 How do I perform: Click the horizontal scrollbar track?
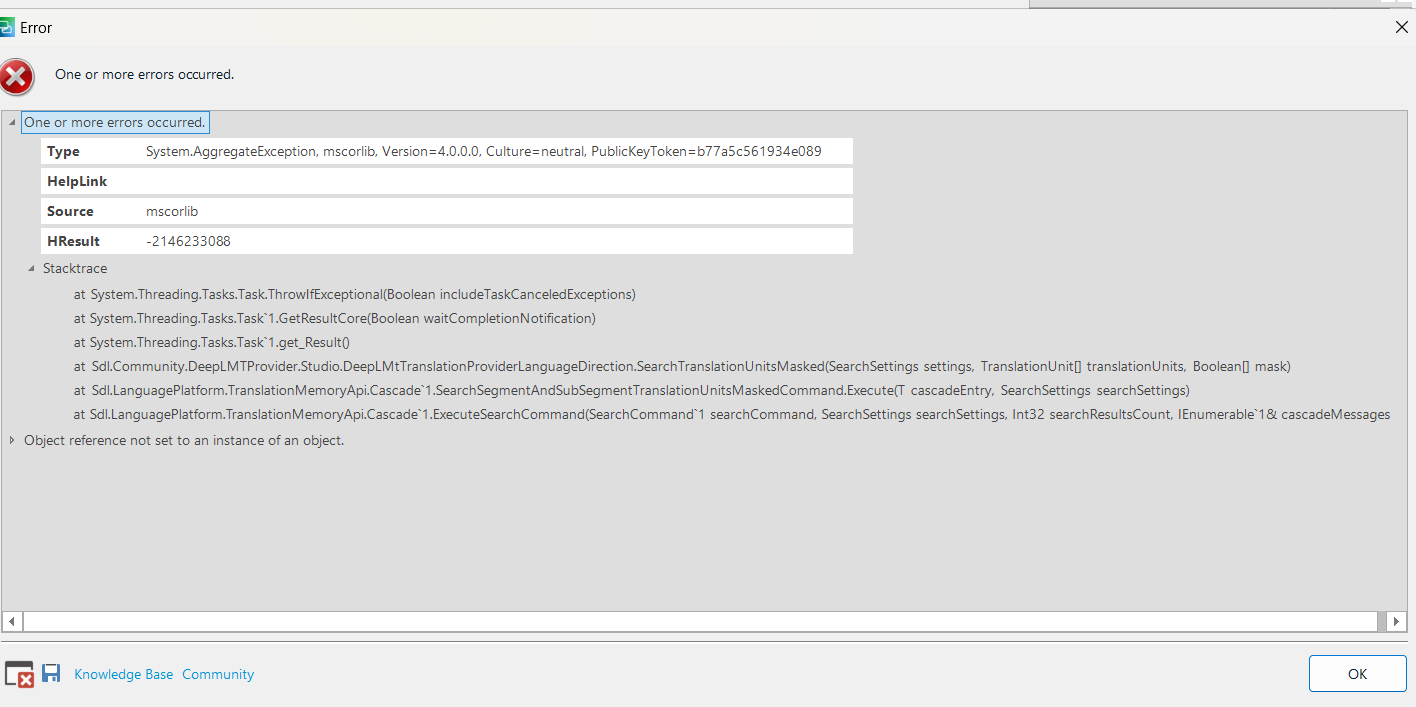pyautogui.click(x=700, y=621)
